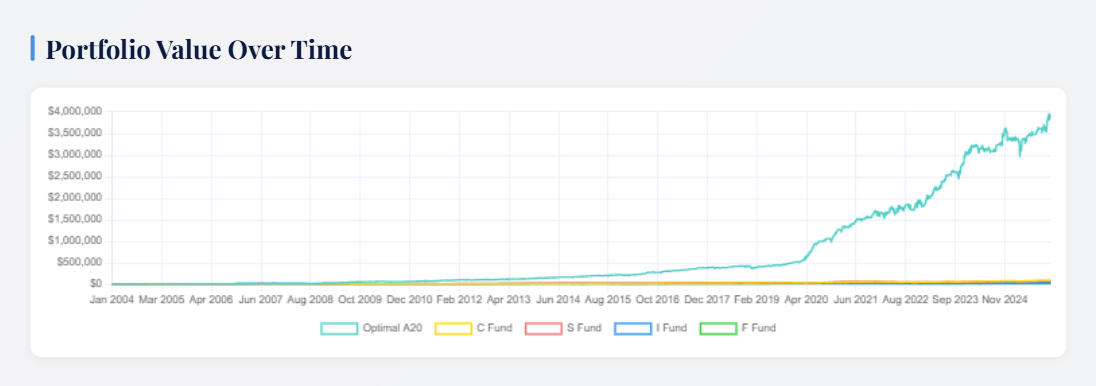Viewport: 1096px width, 386px height.
Task: Click the Dec 2017 x-axis label
Action: tap(707, 299)
